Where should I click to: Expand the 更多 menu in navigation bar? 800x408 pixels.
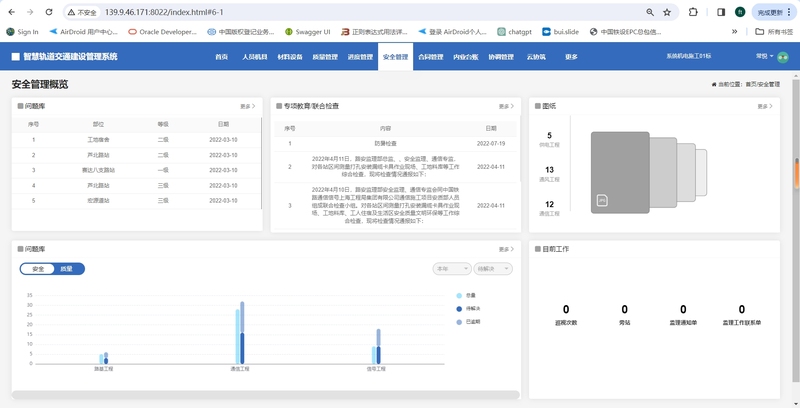(x=571, y=57)
